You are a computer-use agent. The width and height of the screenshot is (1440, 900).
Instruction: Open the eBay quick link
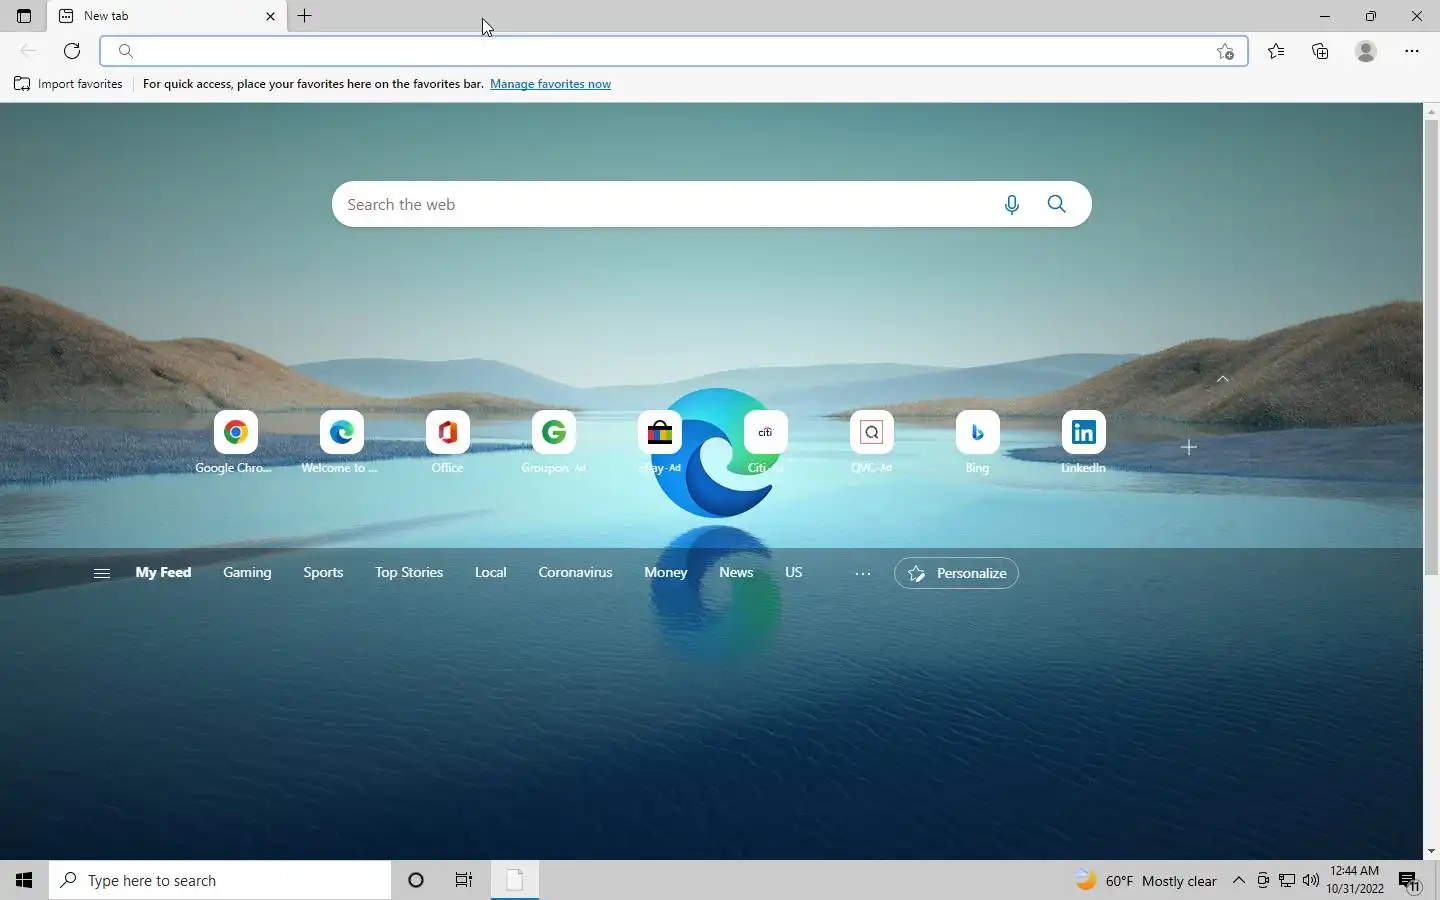point(659,442)
